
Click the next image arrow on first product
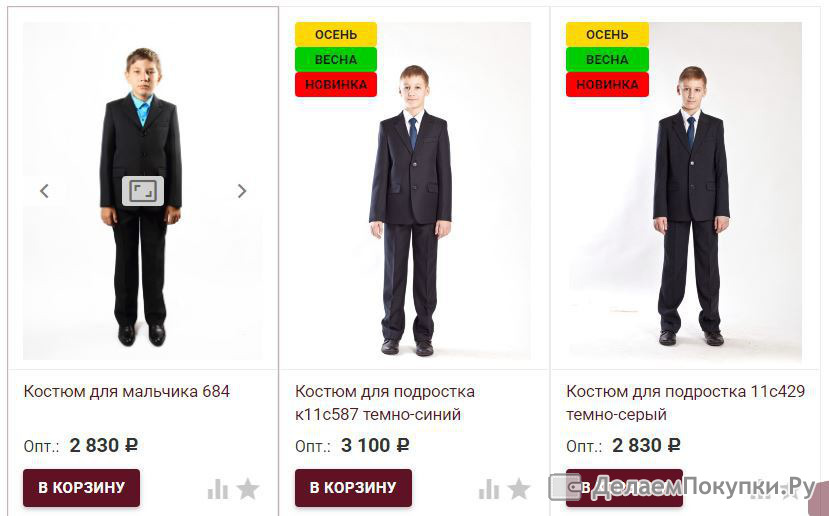[242, 191]
